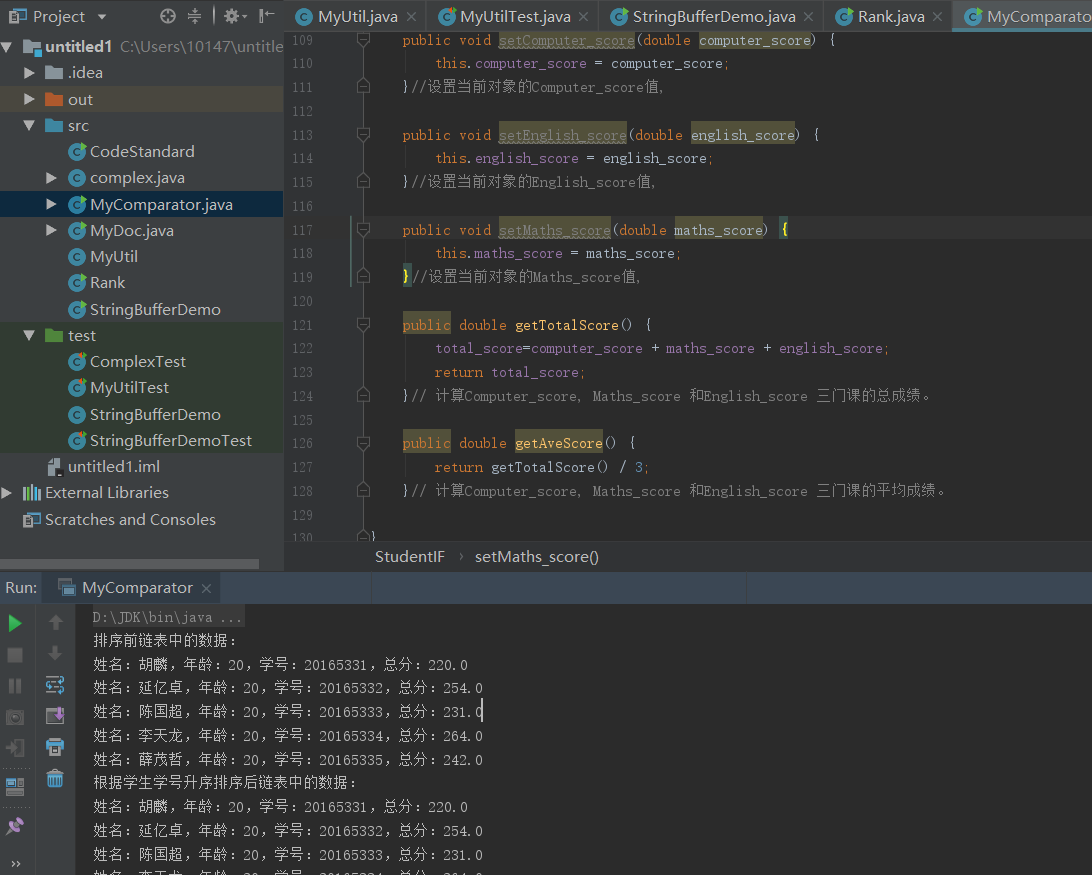
Task: Collapse the untitled1 project root
Action: 7,47
